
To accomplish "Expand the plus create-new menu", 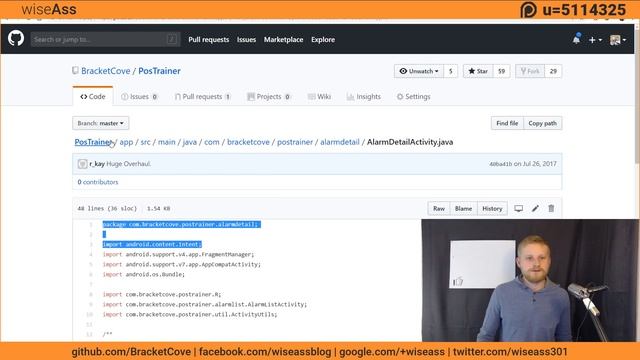I will 595,40.
